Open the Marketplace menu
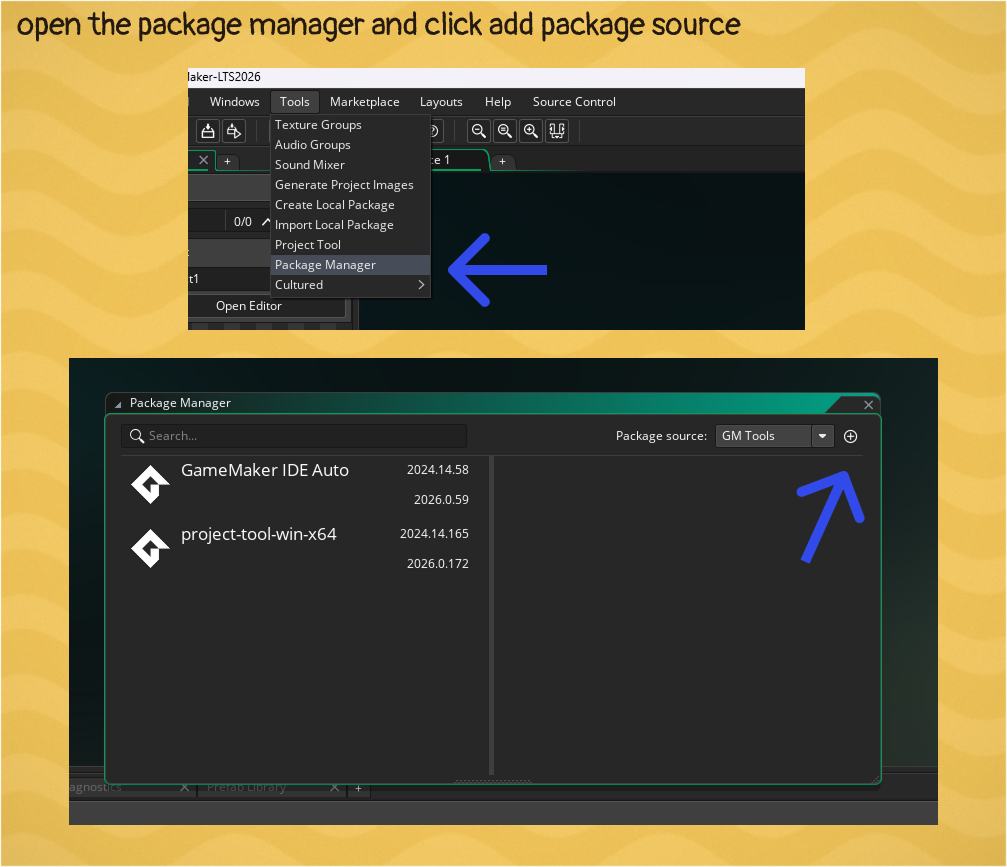The width and height of the screenshot is (1007, 867). coord(365,101)
